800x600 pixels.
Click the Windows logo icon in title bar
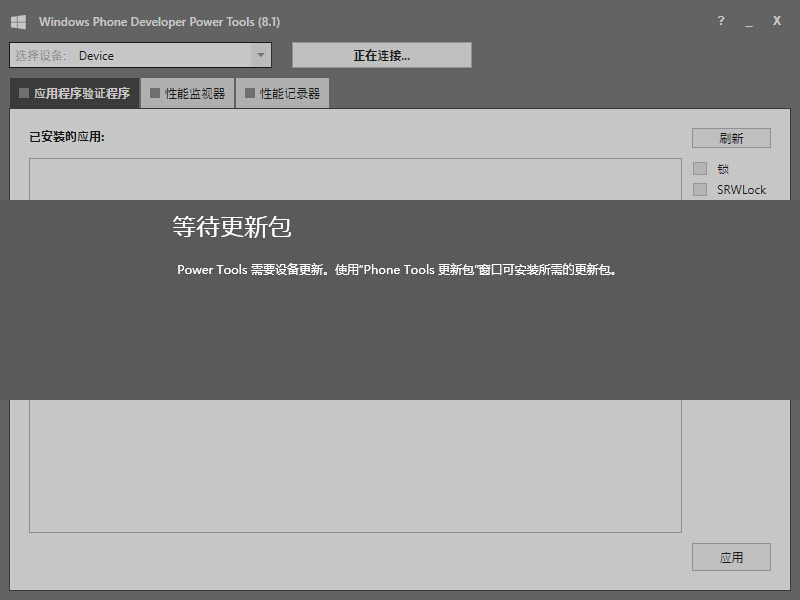18,22
